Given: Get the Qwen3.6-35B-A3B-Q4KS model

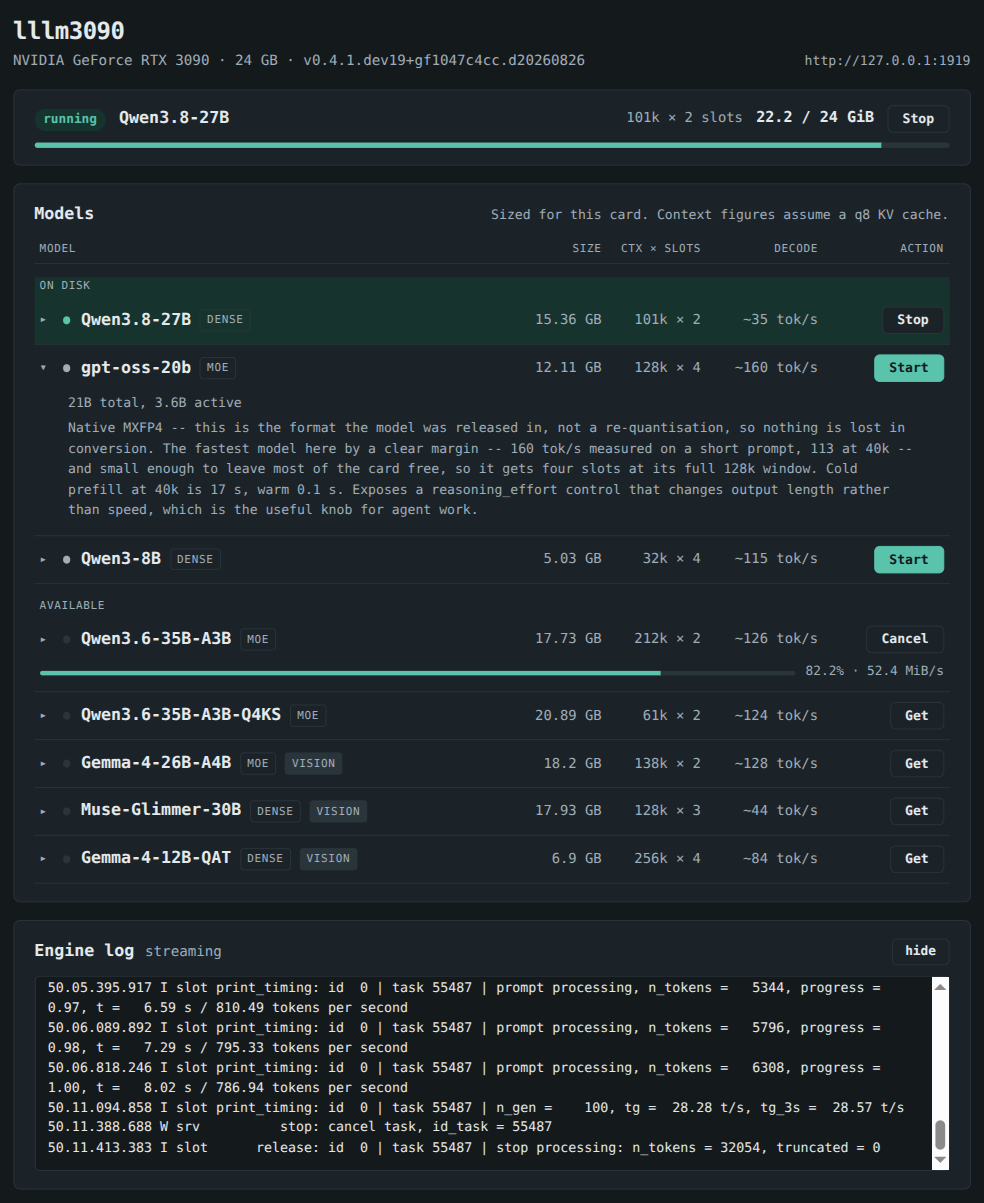Looking at the screenshot, I should pos(917,716).
